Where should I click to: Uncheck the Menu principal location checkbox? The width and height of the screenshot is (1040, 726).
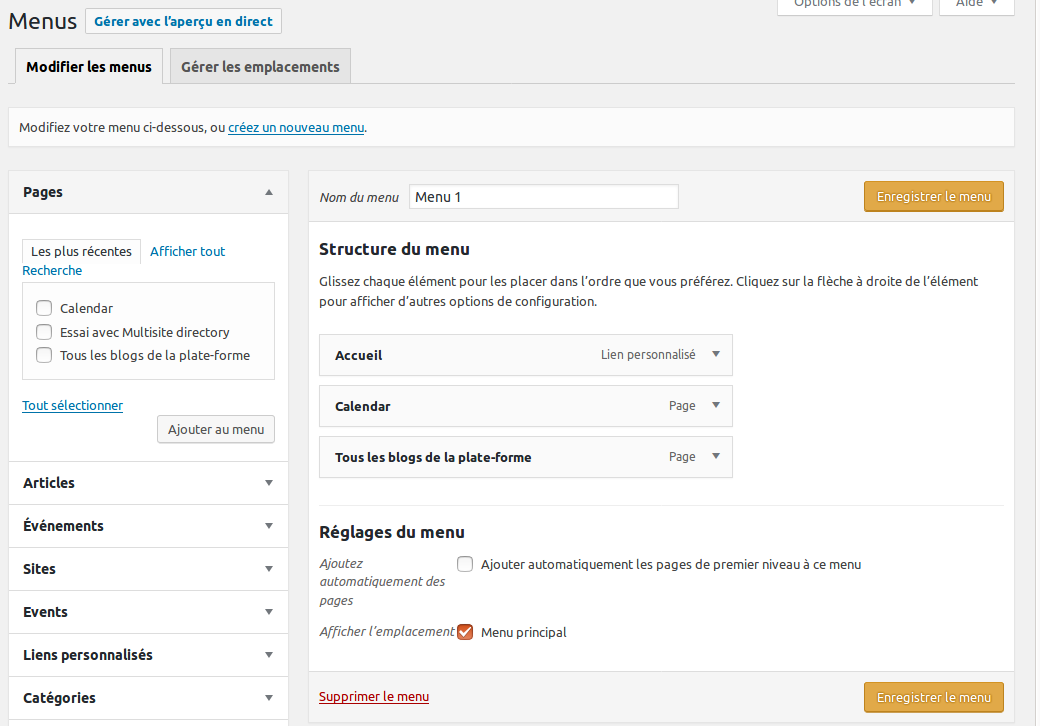pyautogui.click(x=465, y=632)
